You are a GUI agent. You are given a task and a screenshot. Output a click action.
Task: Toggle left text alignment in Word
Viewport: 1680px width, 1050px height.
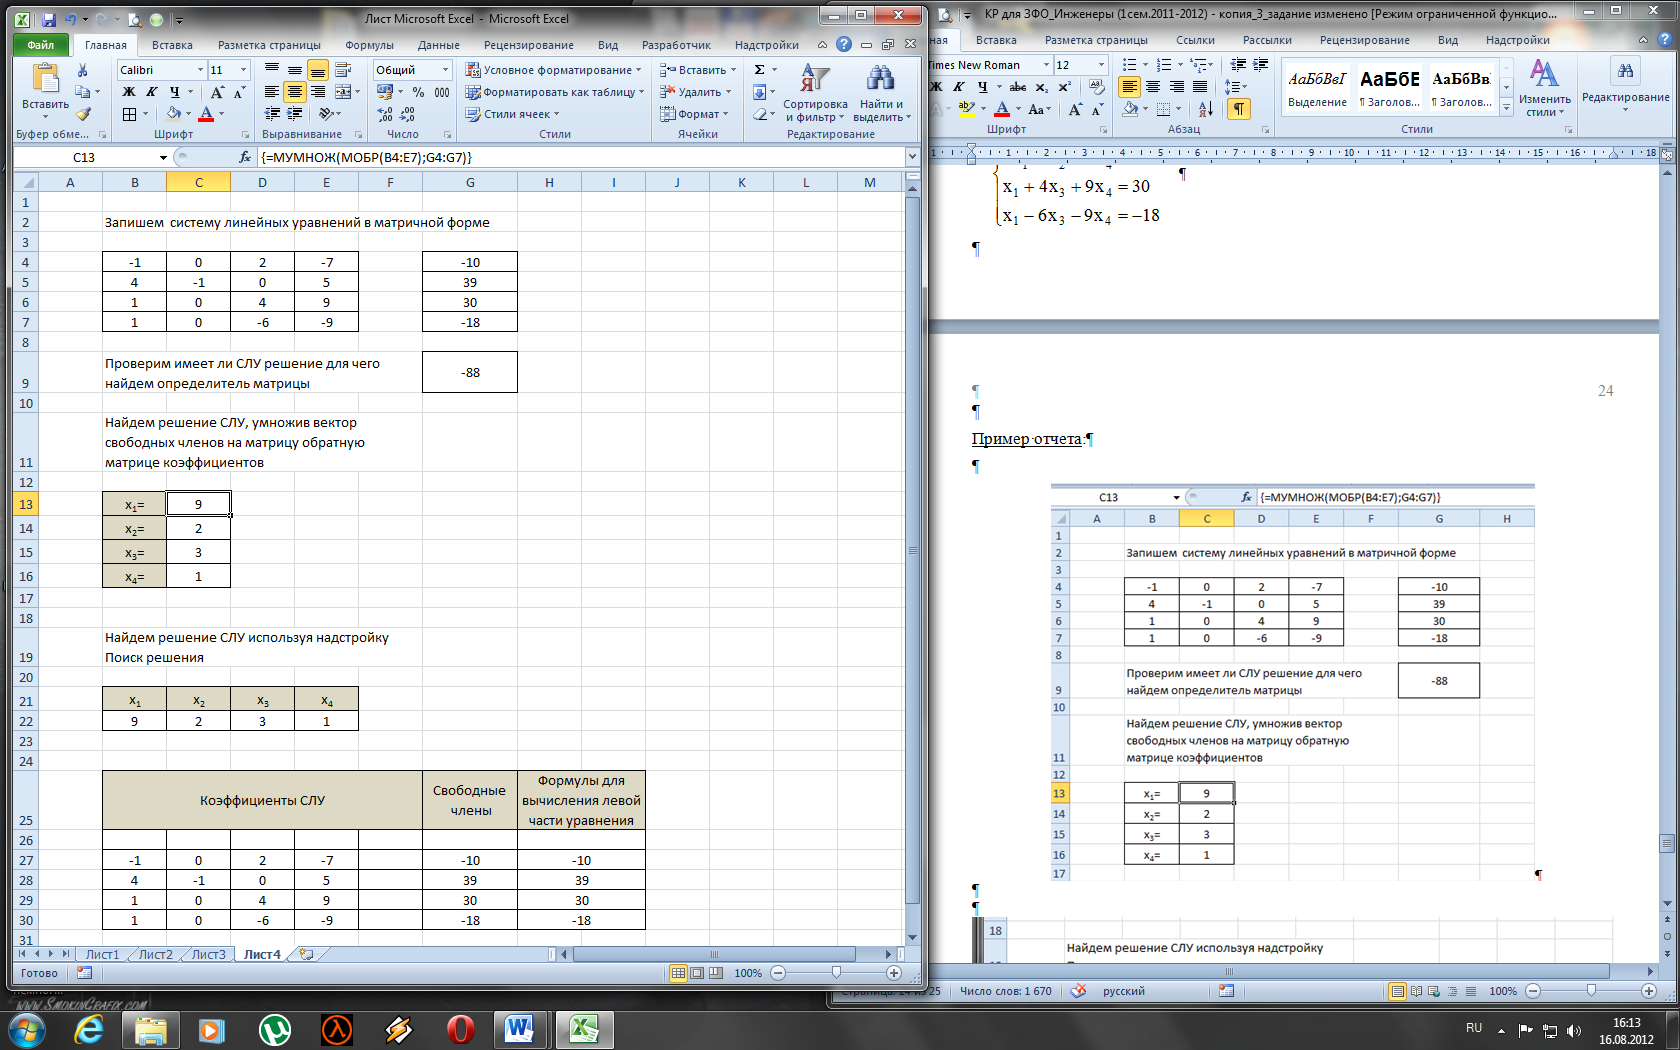coord(1129,87)
